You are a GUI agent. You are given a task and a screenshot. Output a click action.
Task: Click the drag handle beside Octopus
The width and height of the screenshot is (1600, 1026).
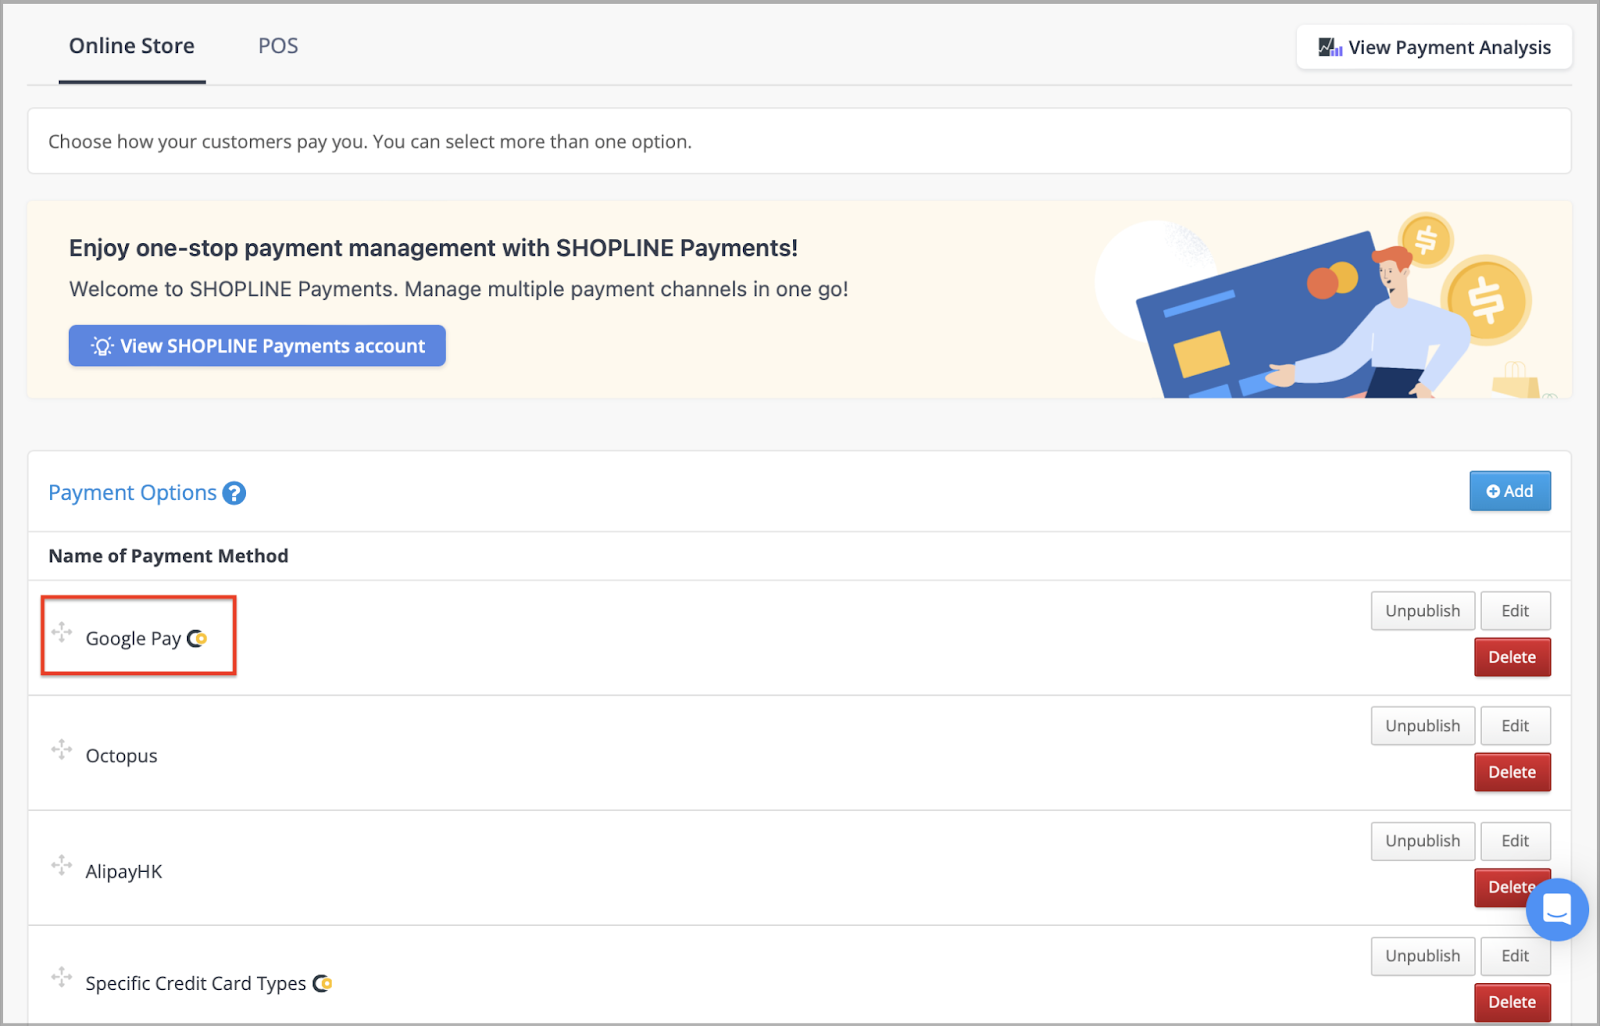coord(62,749)
